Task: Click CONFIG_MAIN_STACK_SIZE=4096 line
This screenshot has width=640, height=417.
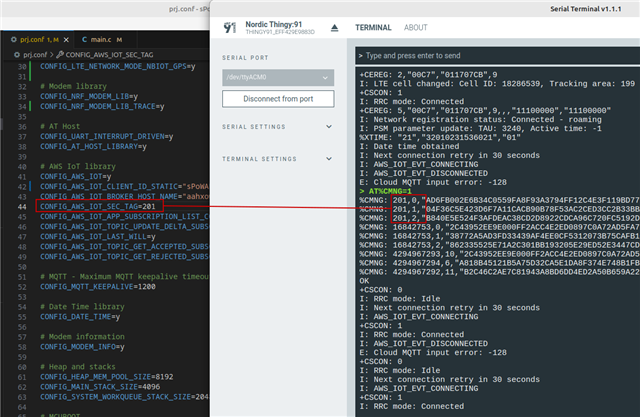Action: pyautogui.click(x=100, y=387)
